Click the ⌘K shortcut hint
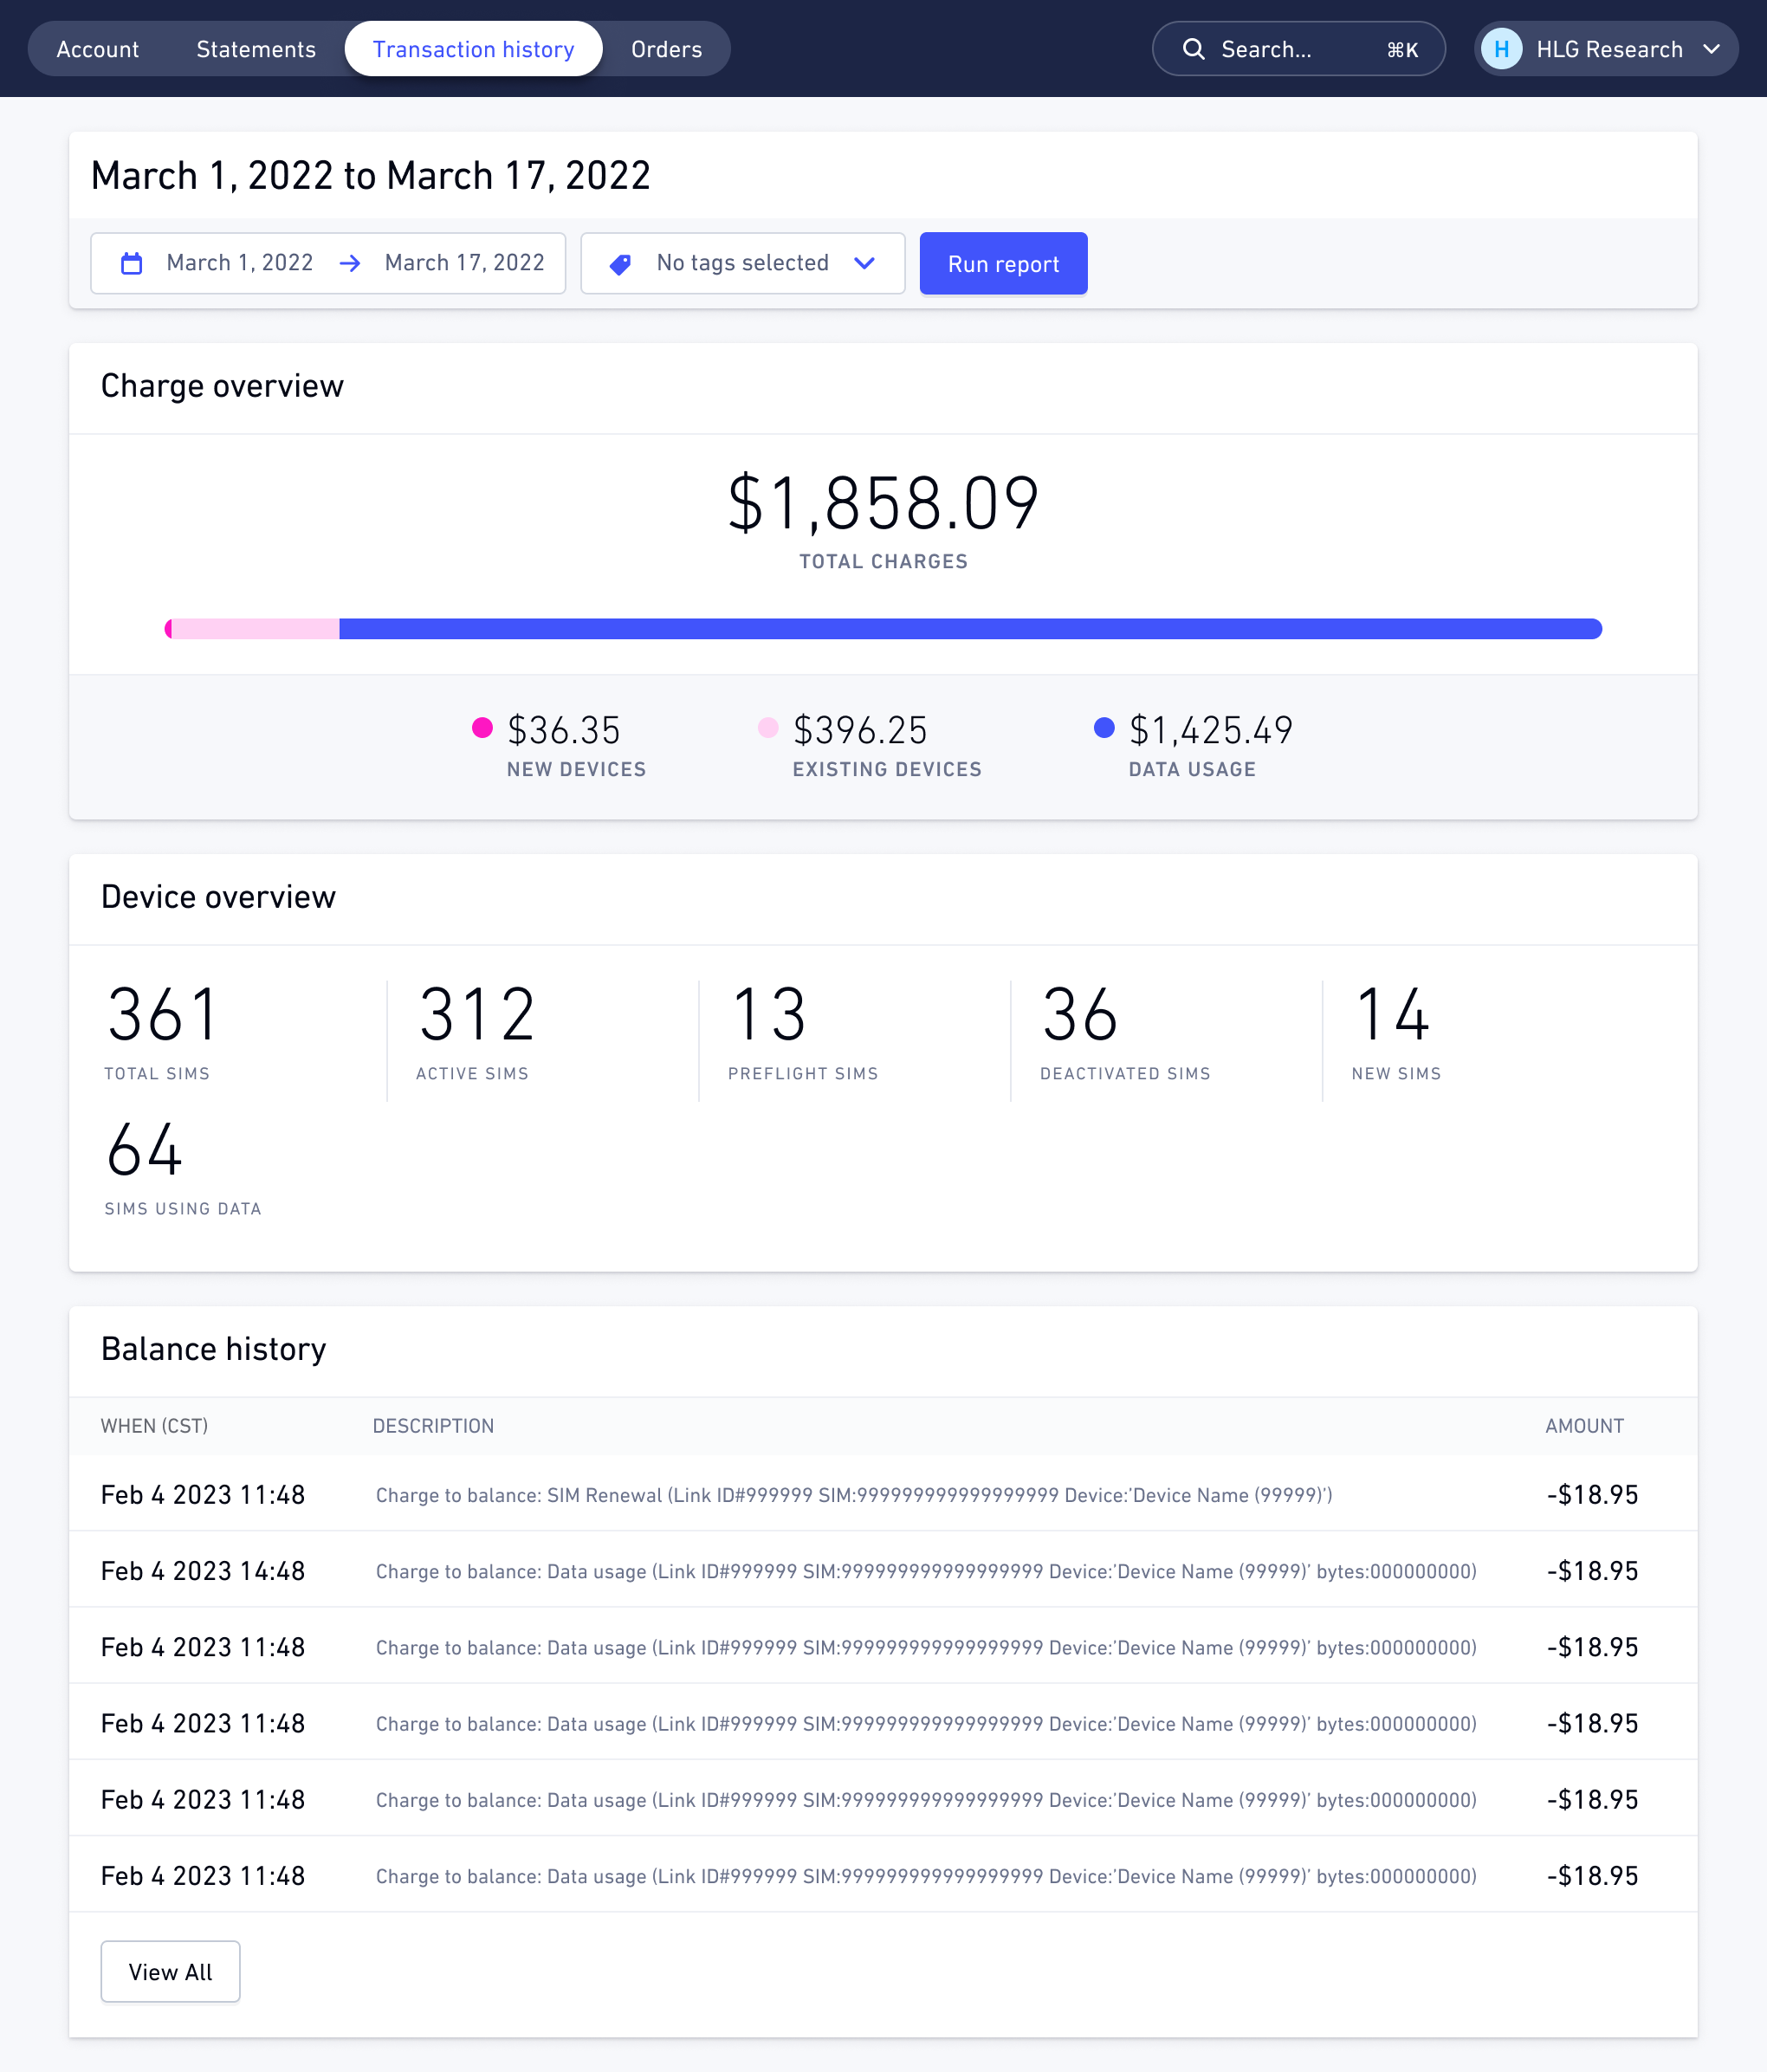 tap(1402, 50)
